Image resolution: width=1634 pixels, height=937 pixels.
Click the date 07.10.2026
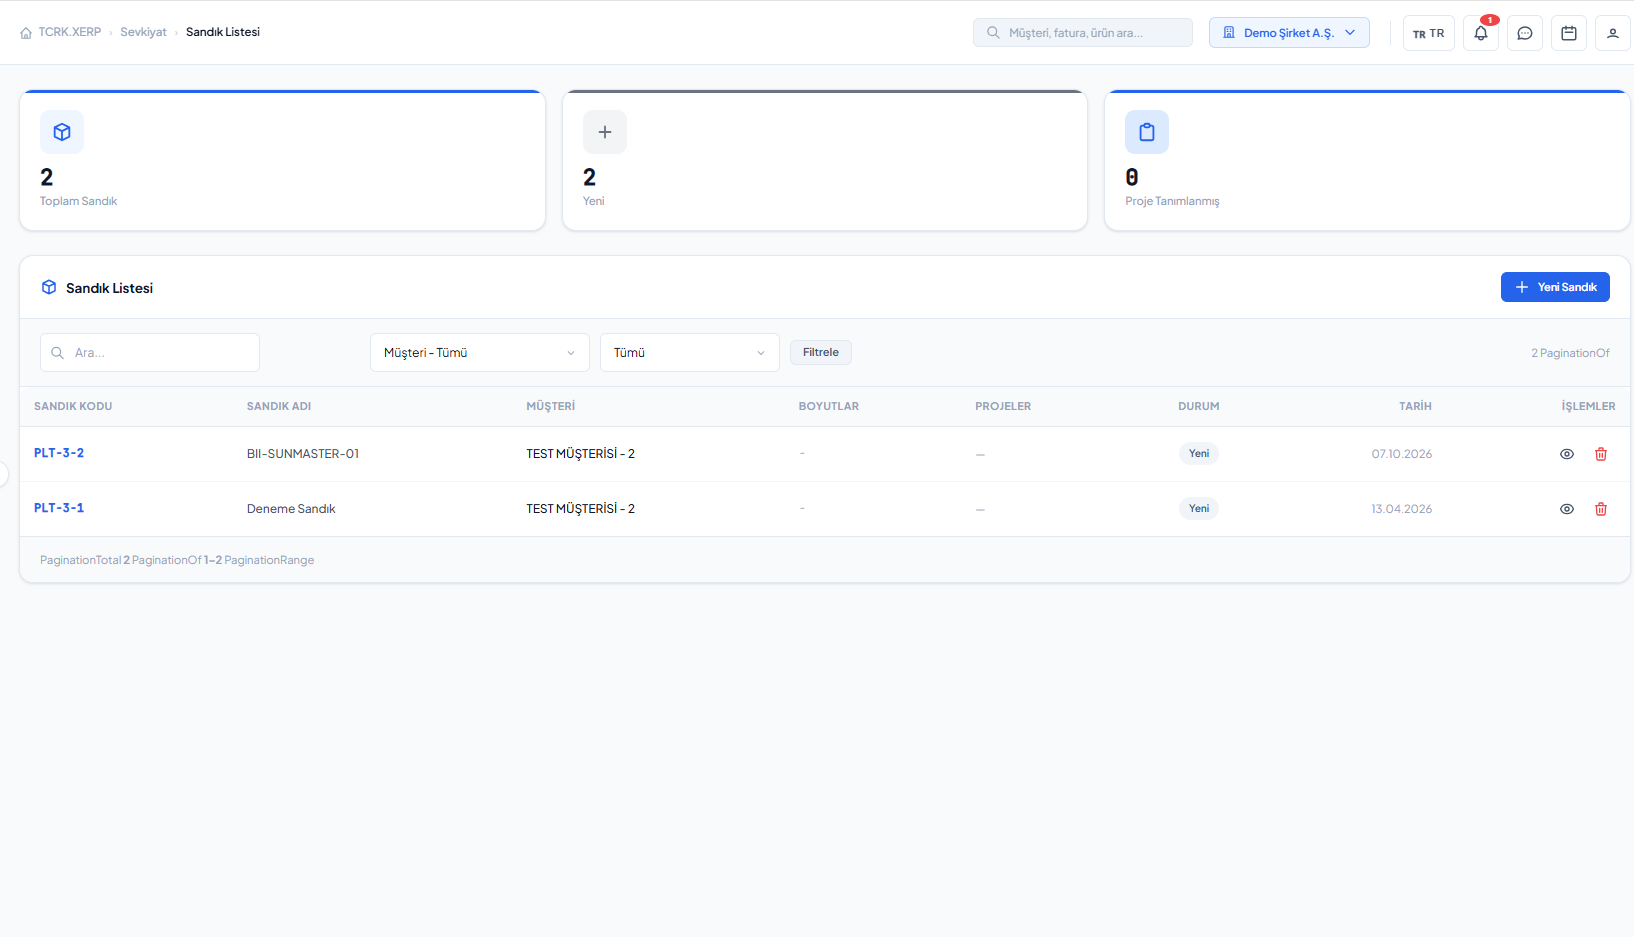coord(1402,454)
